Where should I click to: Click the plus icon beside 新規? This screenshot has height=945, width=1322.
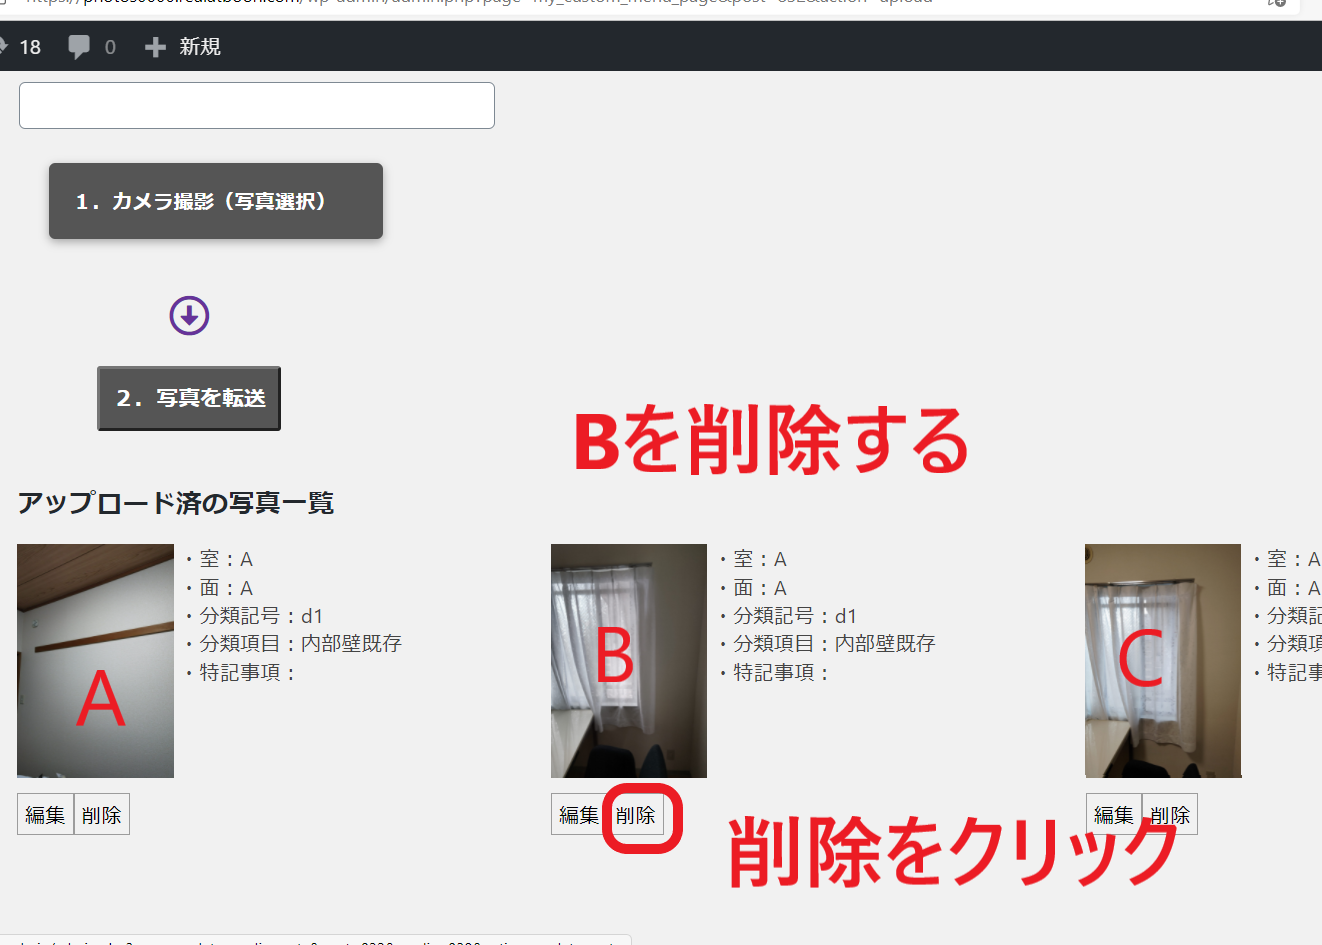(155, 47)
